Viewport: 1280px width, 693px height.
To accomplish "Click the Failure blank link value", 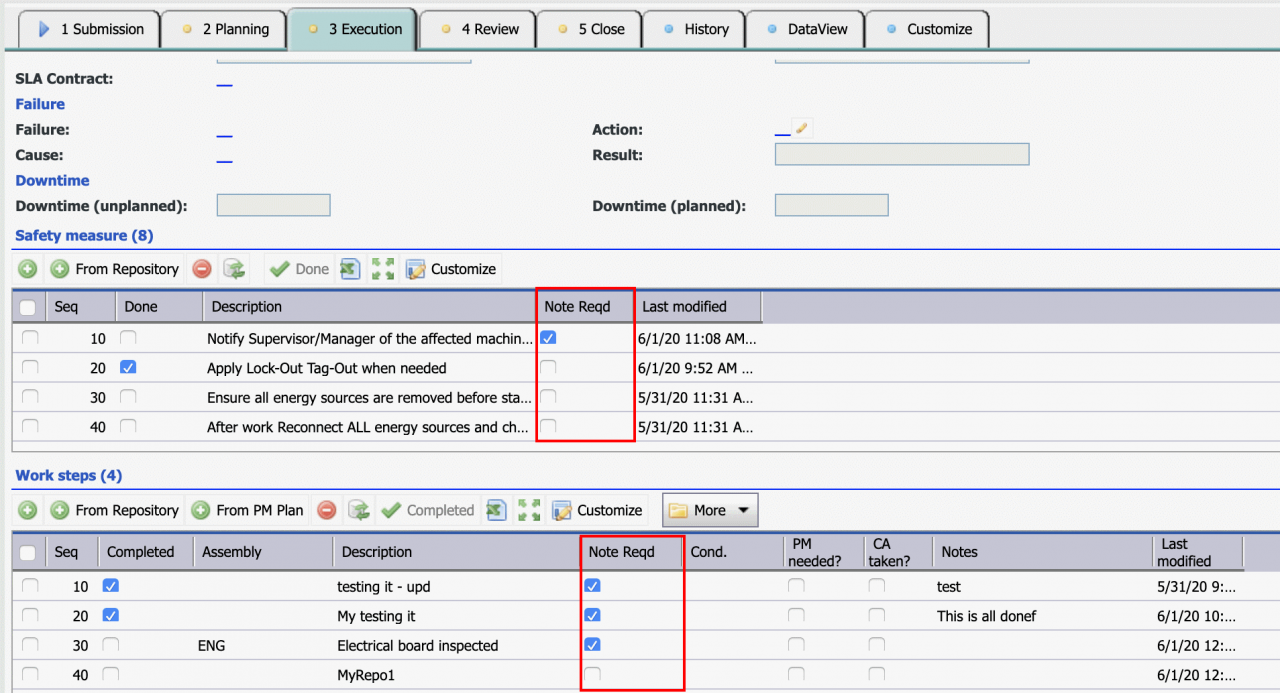I will pos(224,130).
